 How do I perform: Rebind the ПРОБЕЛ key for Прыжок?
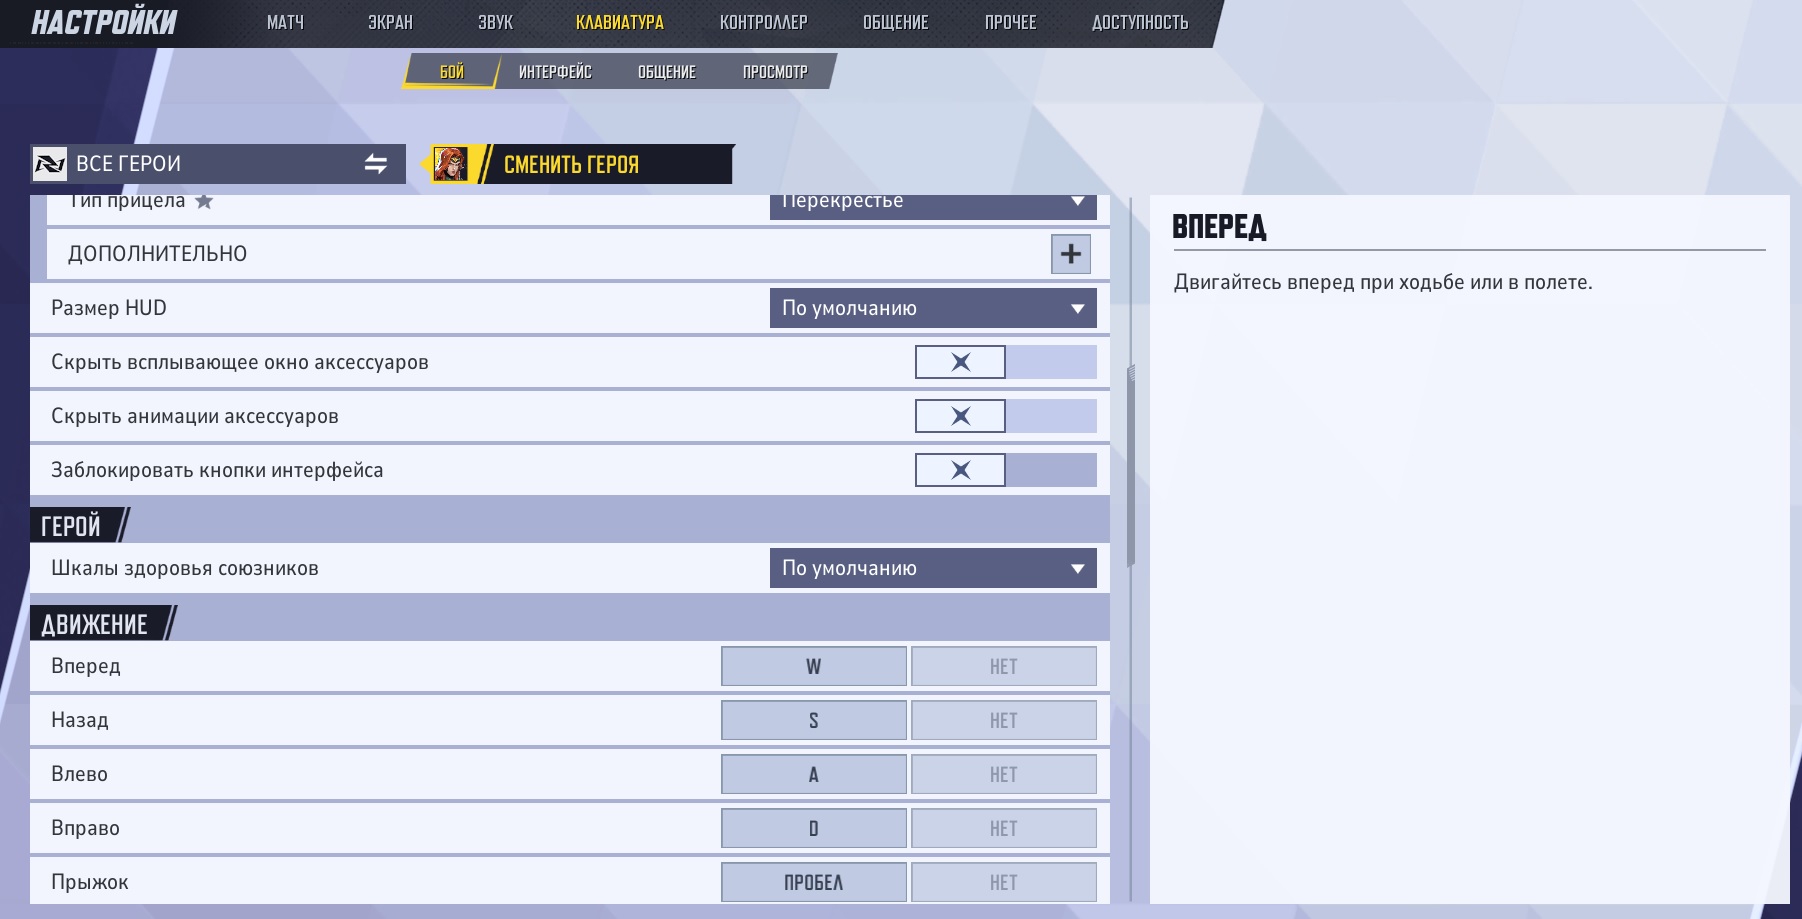tap(814, 882)
